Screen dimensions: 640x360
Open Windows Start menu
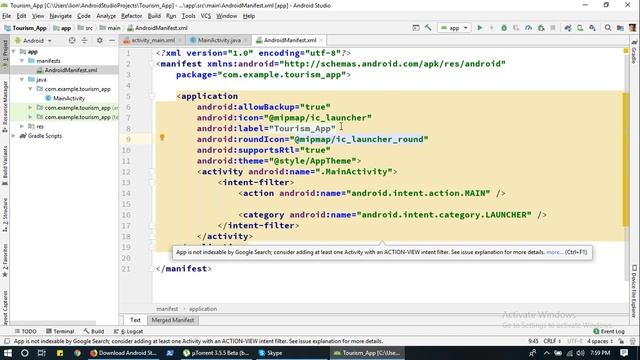pyautogui.click(x=8, y=353)
